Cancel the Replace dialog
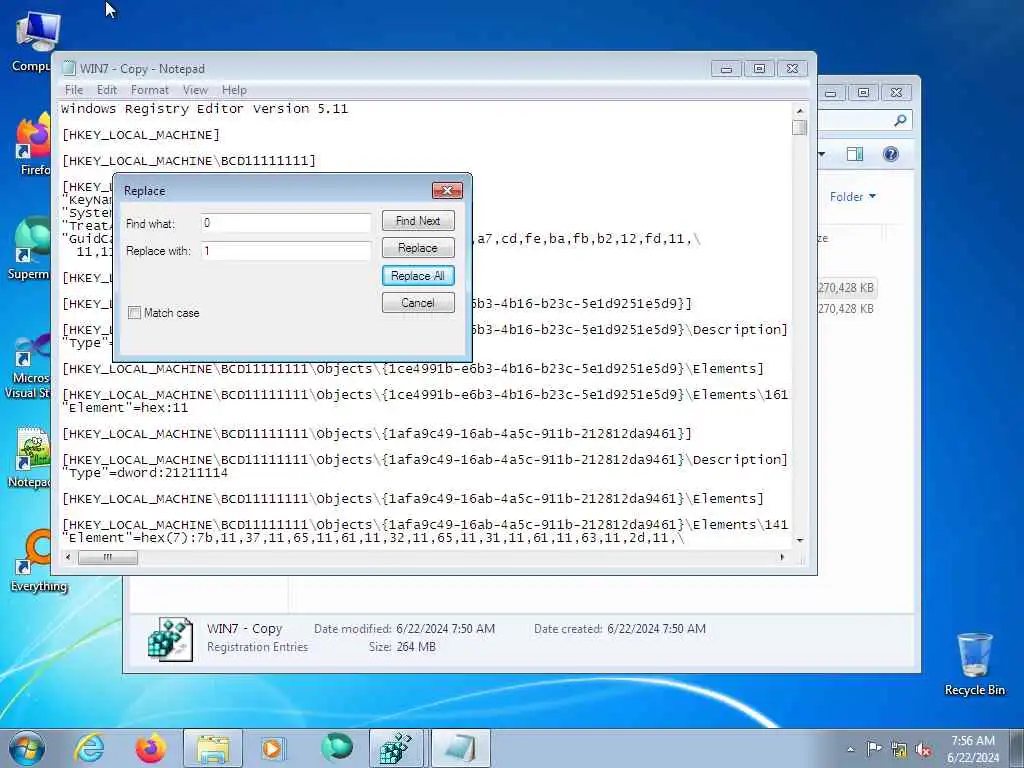This screenshot has width=1024, height=768. (x=418, y=303)
